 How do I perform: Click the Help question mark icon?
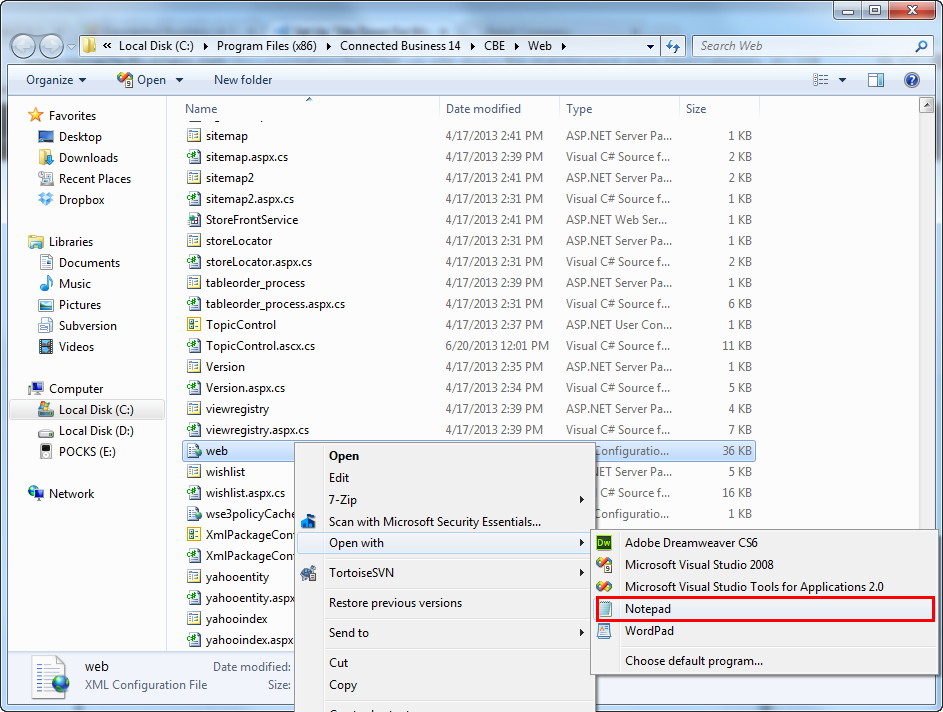point(911,80)
